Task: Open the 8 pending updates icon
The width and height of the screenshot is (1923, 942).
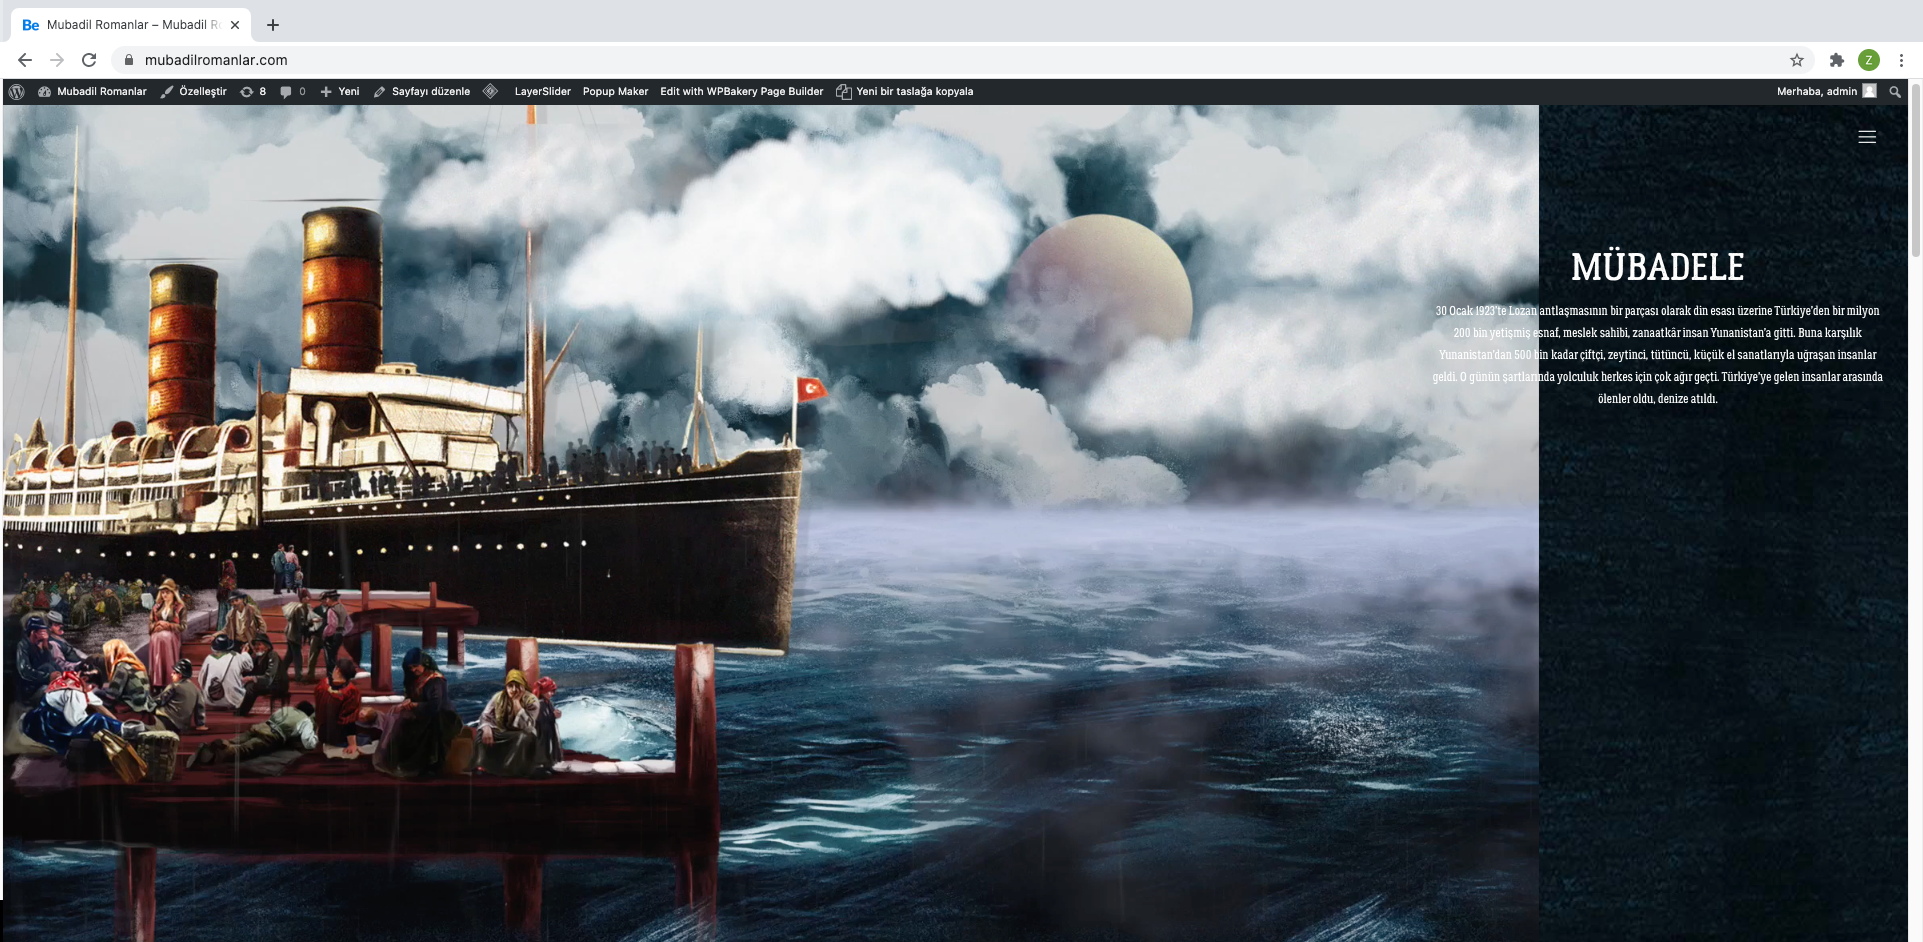Action: pyautogui.click(x=253, y=91)
